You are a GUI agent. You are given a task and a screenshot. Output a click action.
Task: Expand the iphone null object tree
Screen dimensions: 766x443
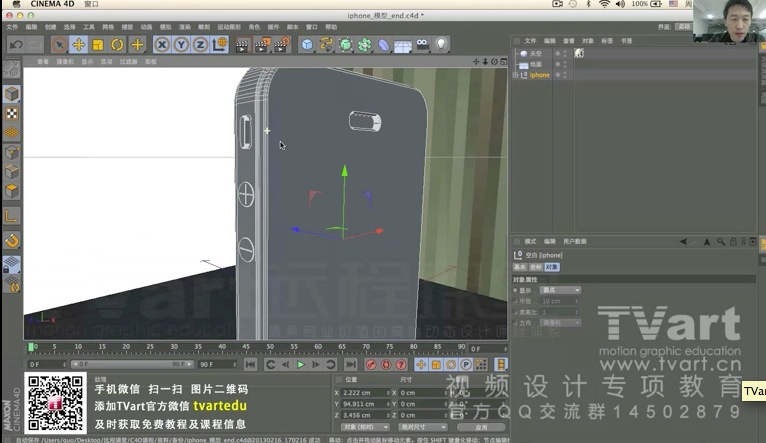pos(515,75)
